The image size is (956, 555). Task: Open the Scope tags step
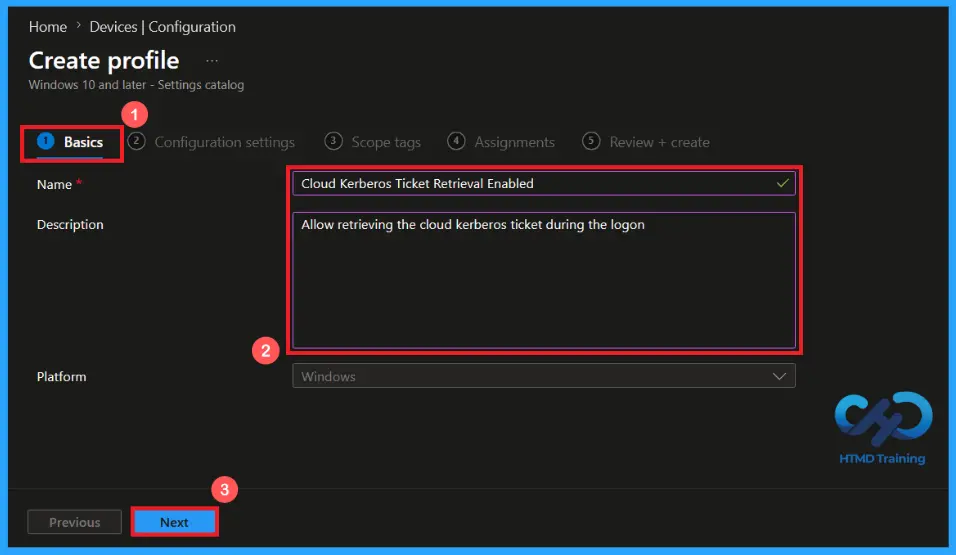373,142
